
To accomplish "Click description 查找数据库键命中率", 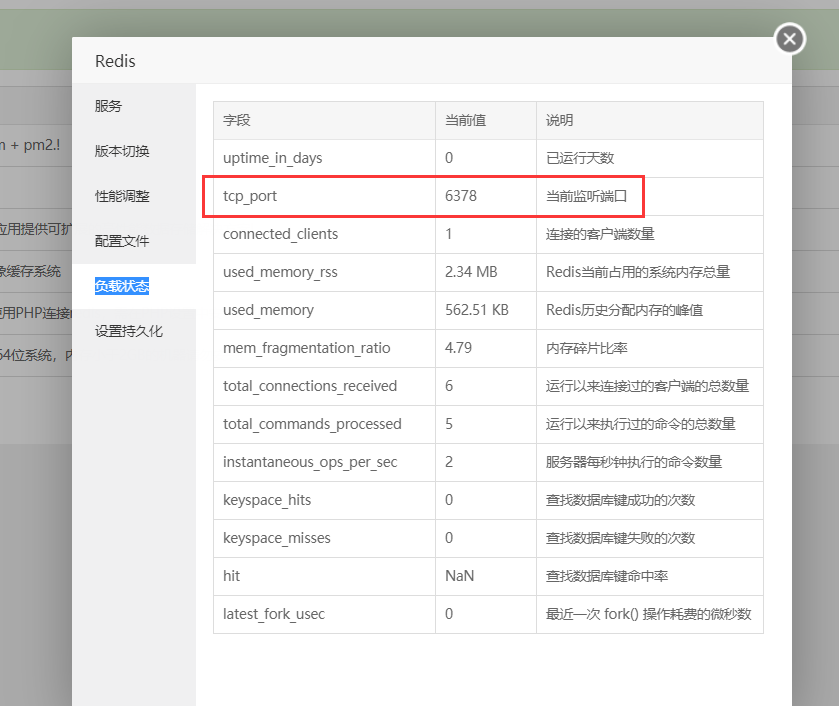I will pos(607,576).
